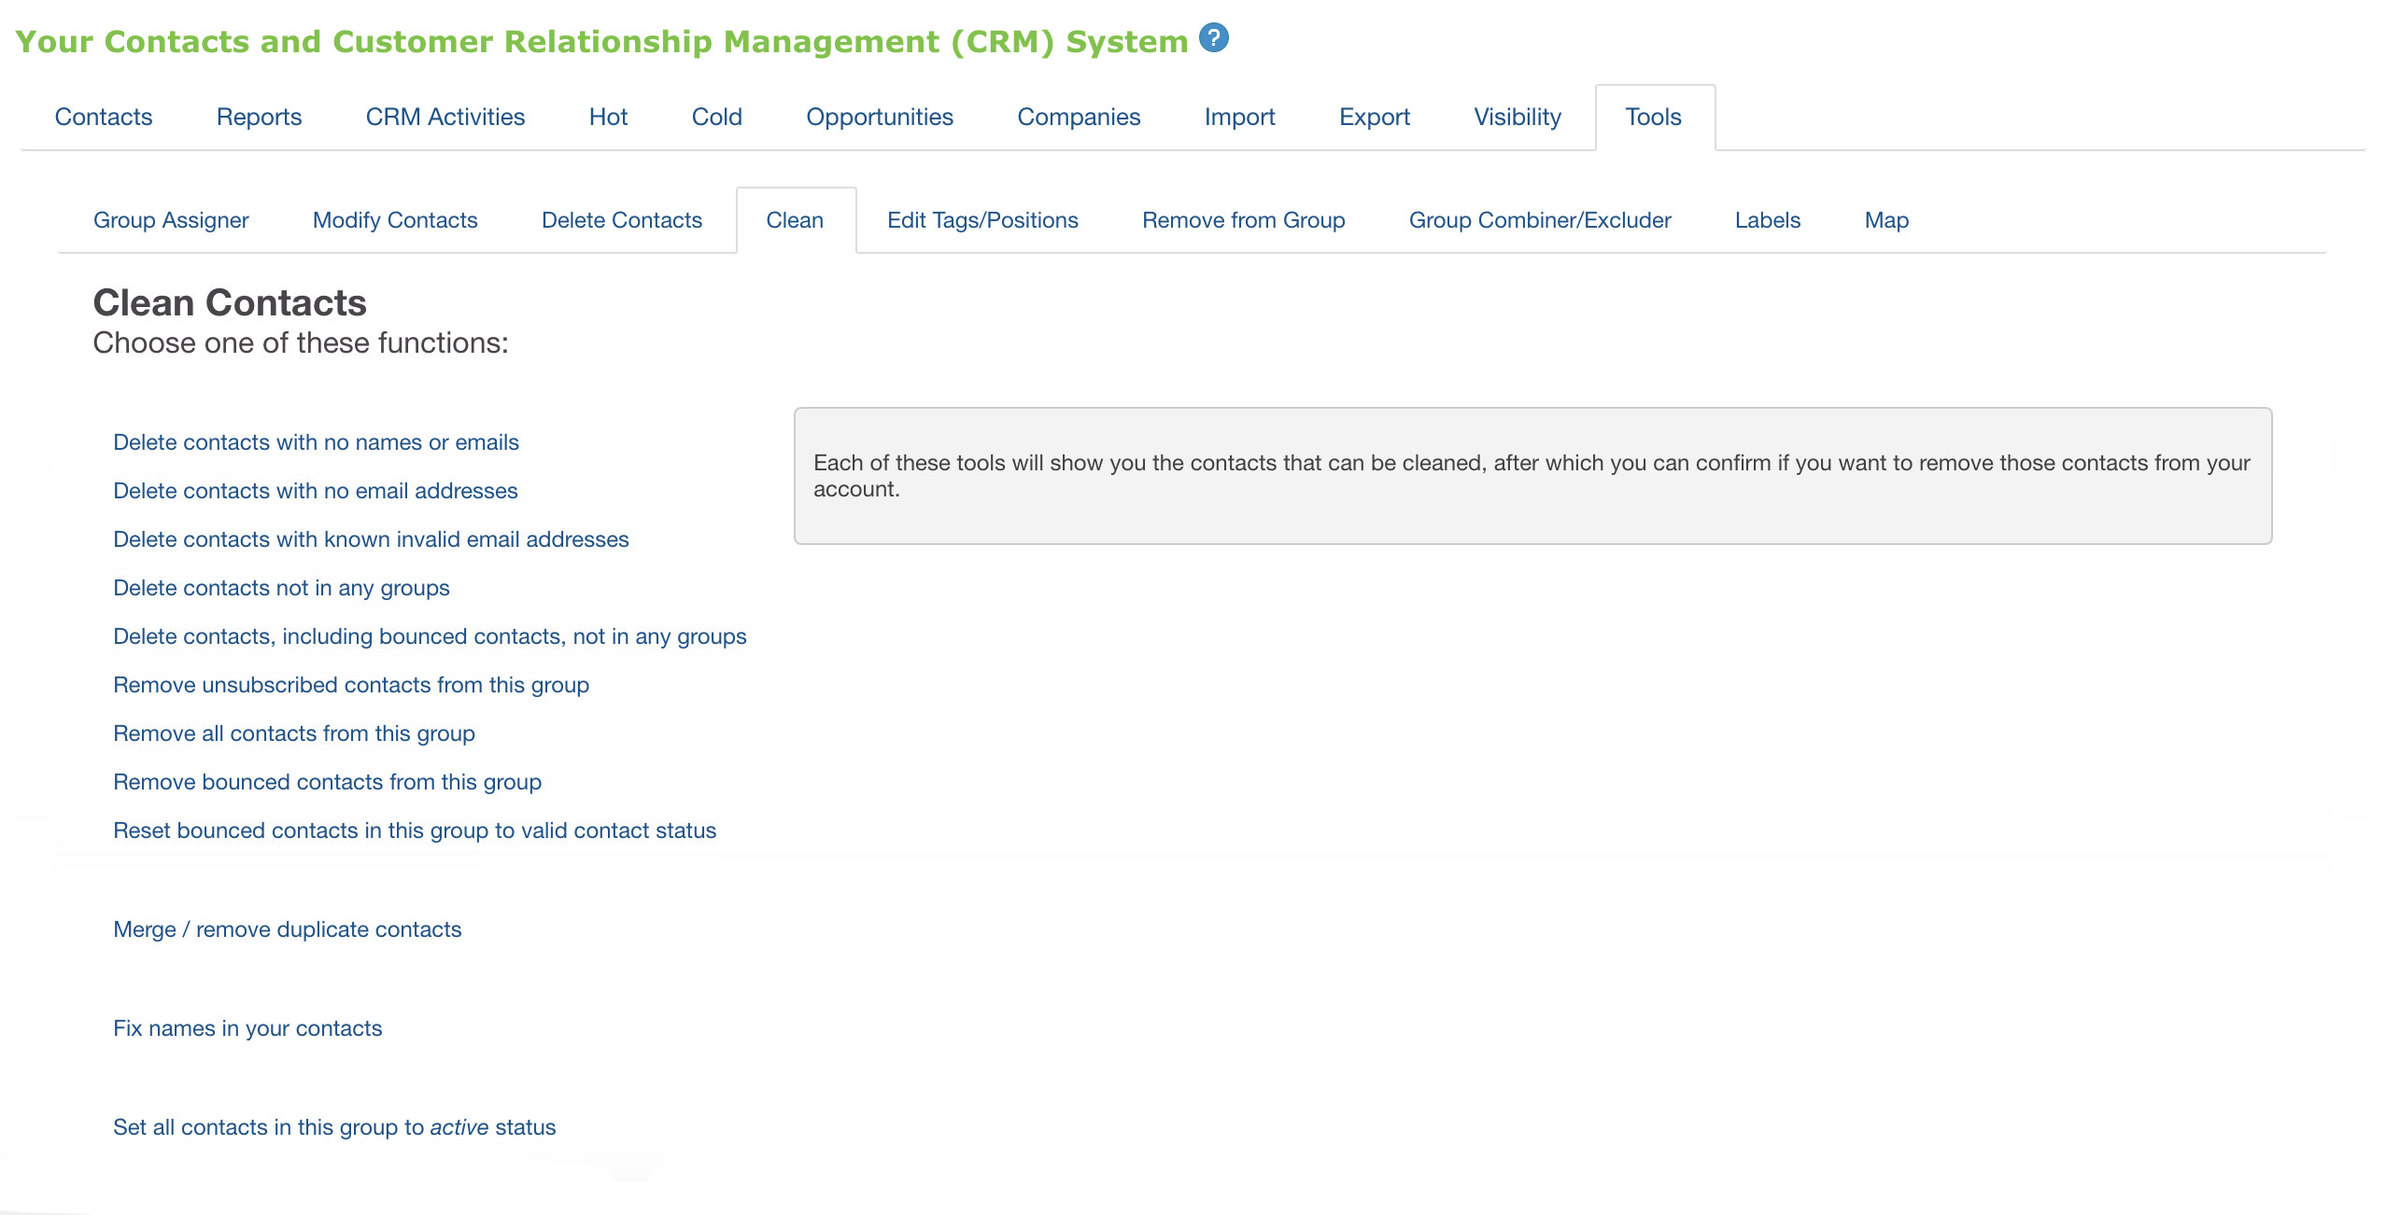Click Delete contacts with no names or emails
The height and width of the screenshot is (1215, 2400).
click(316, 442)
